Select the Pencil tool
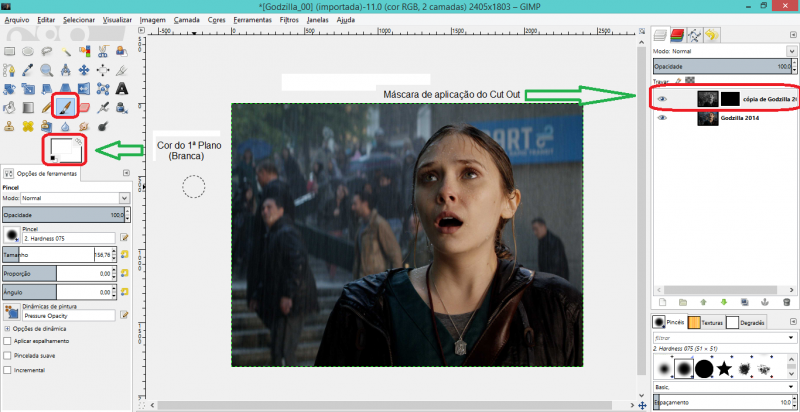The image size is (800, 412). point(45,106)
